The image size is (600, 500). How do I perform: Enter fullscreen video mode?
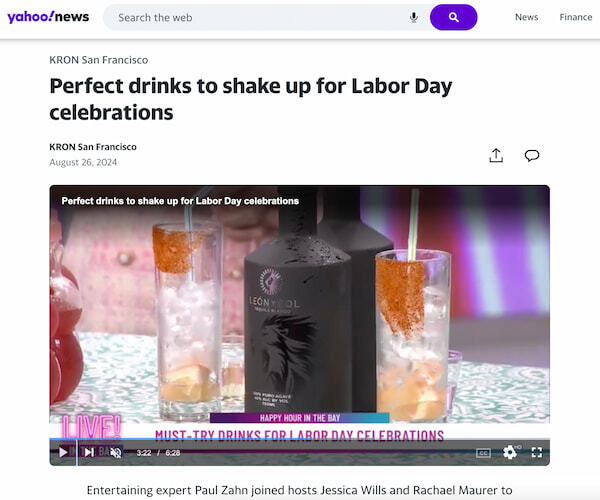[537, 452]
